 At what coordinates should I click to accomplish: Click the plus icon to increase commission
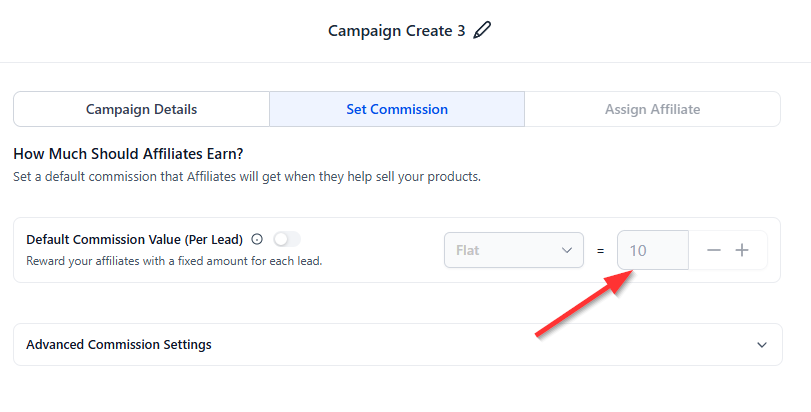pos(742,250)
